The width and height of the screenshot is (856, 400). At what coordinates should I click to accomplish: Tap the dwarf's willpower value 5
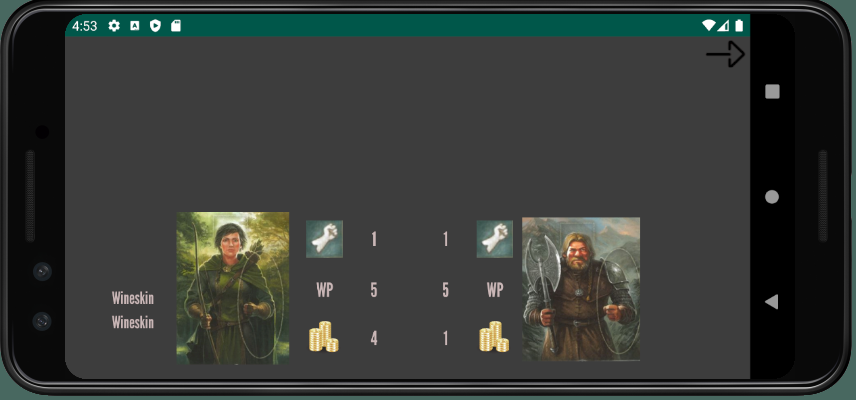coord(445,290)
